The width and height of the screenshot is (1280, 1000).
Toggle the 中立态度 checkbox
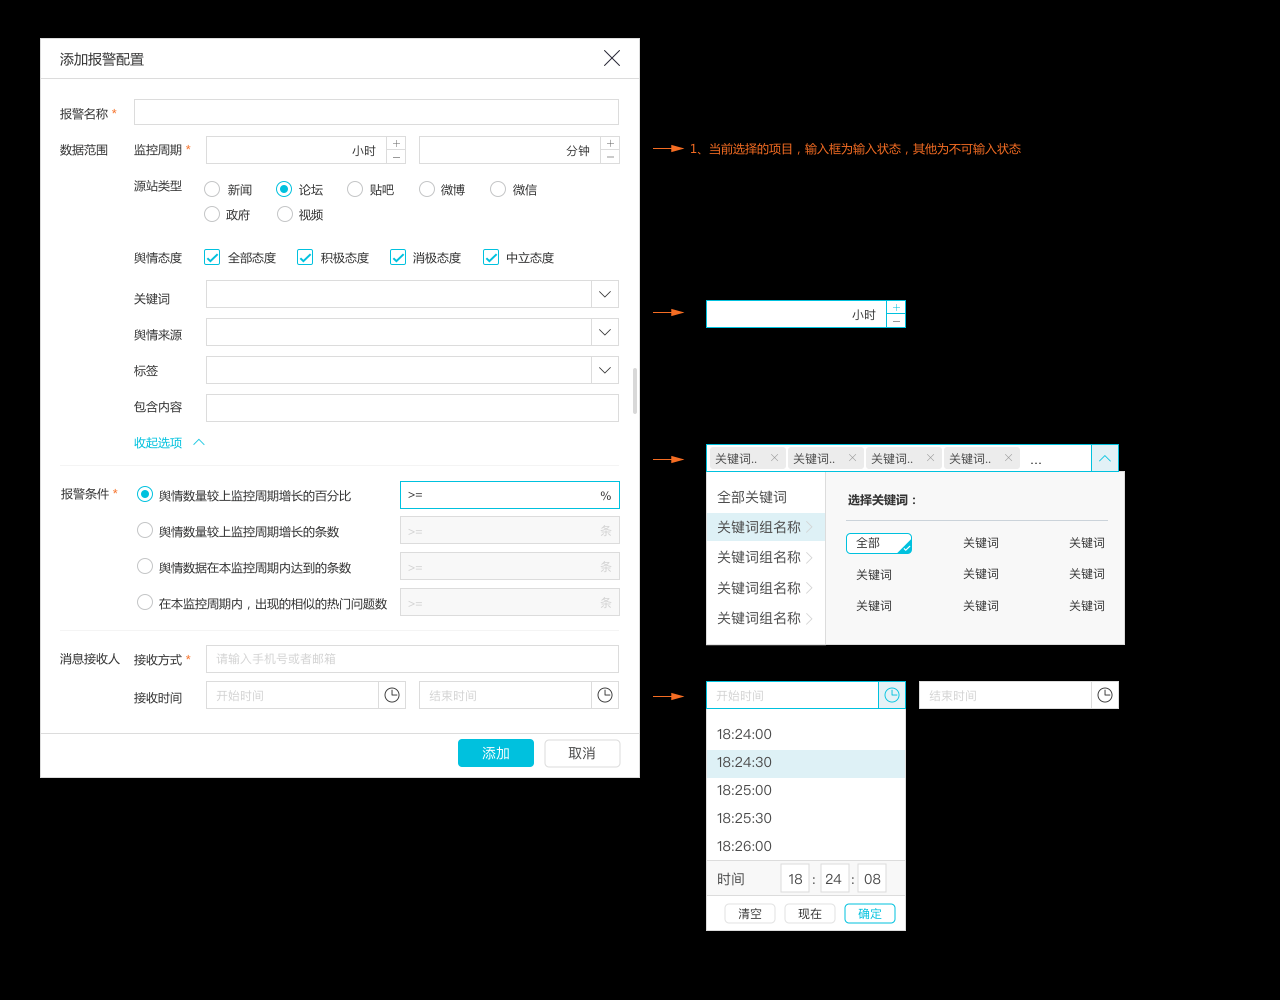tap(491, 257)
